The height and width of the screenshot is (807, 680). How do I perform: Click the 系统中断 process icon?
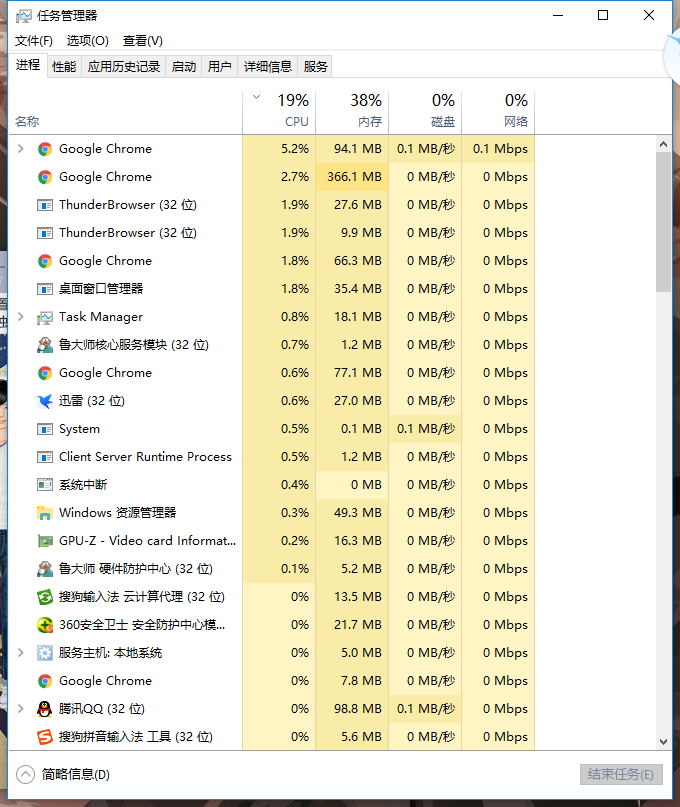[45, 485]
